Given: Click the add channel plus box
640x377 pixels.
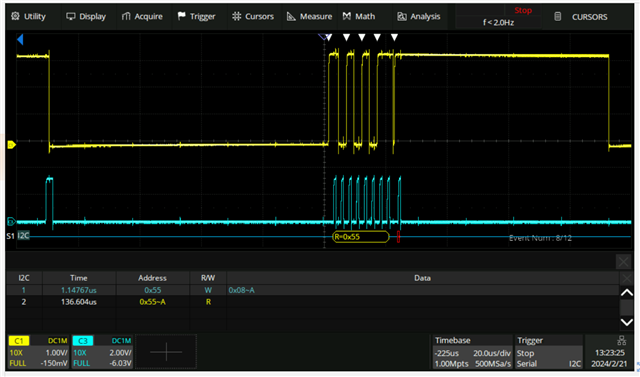Looking at the screenshot, I should point(166,352).
